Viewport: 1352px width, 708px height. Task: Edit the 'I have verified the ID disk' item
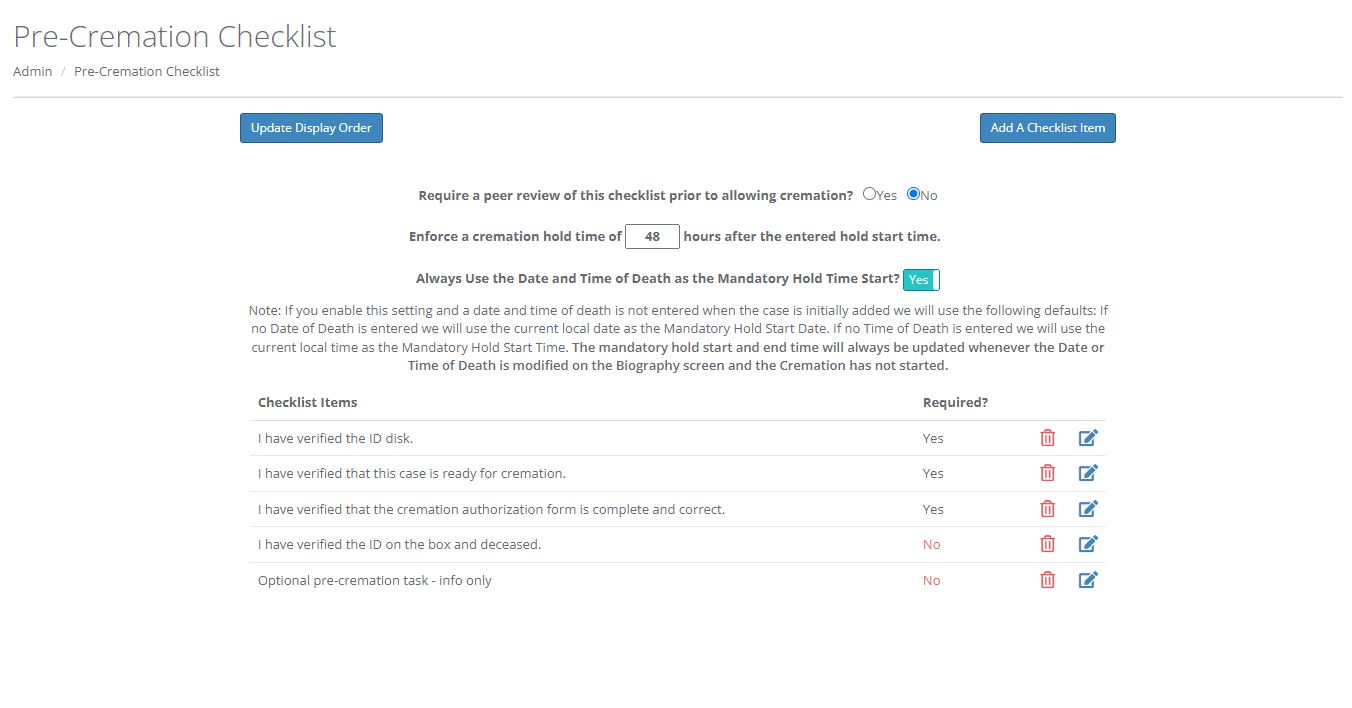click(1088, 437)
